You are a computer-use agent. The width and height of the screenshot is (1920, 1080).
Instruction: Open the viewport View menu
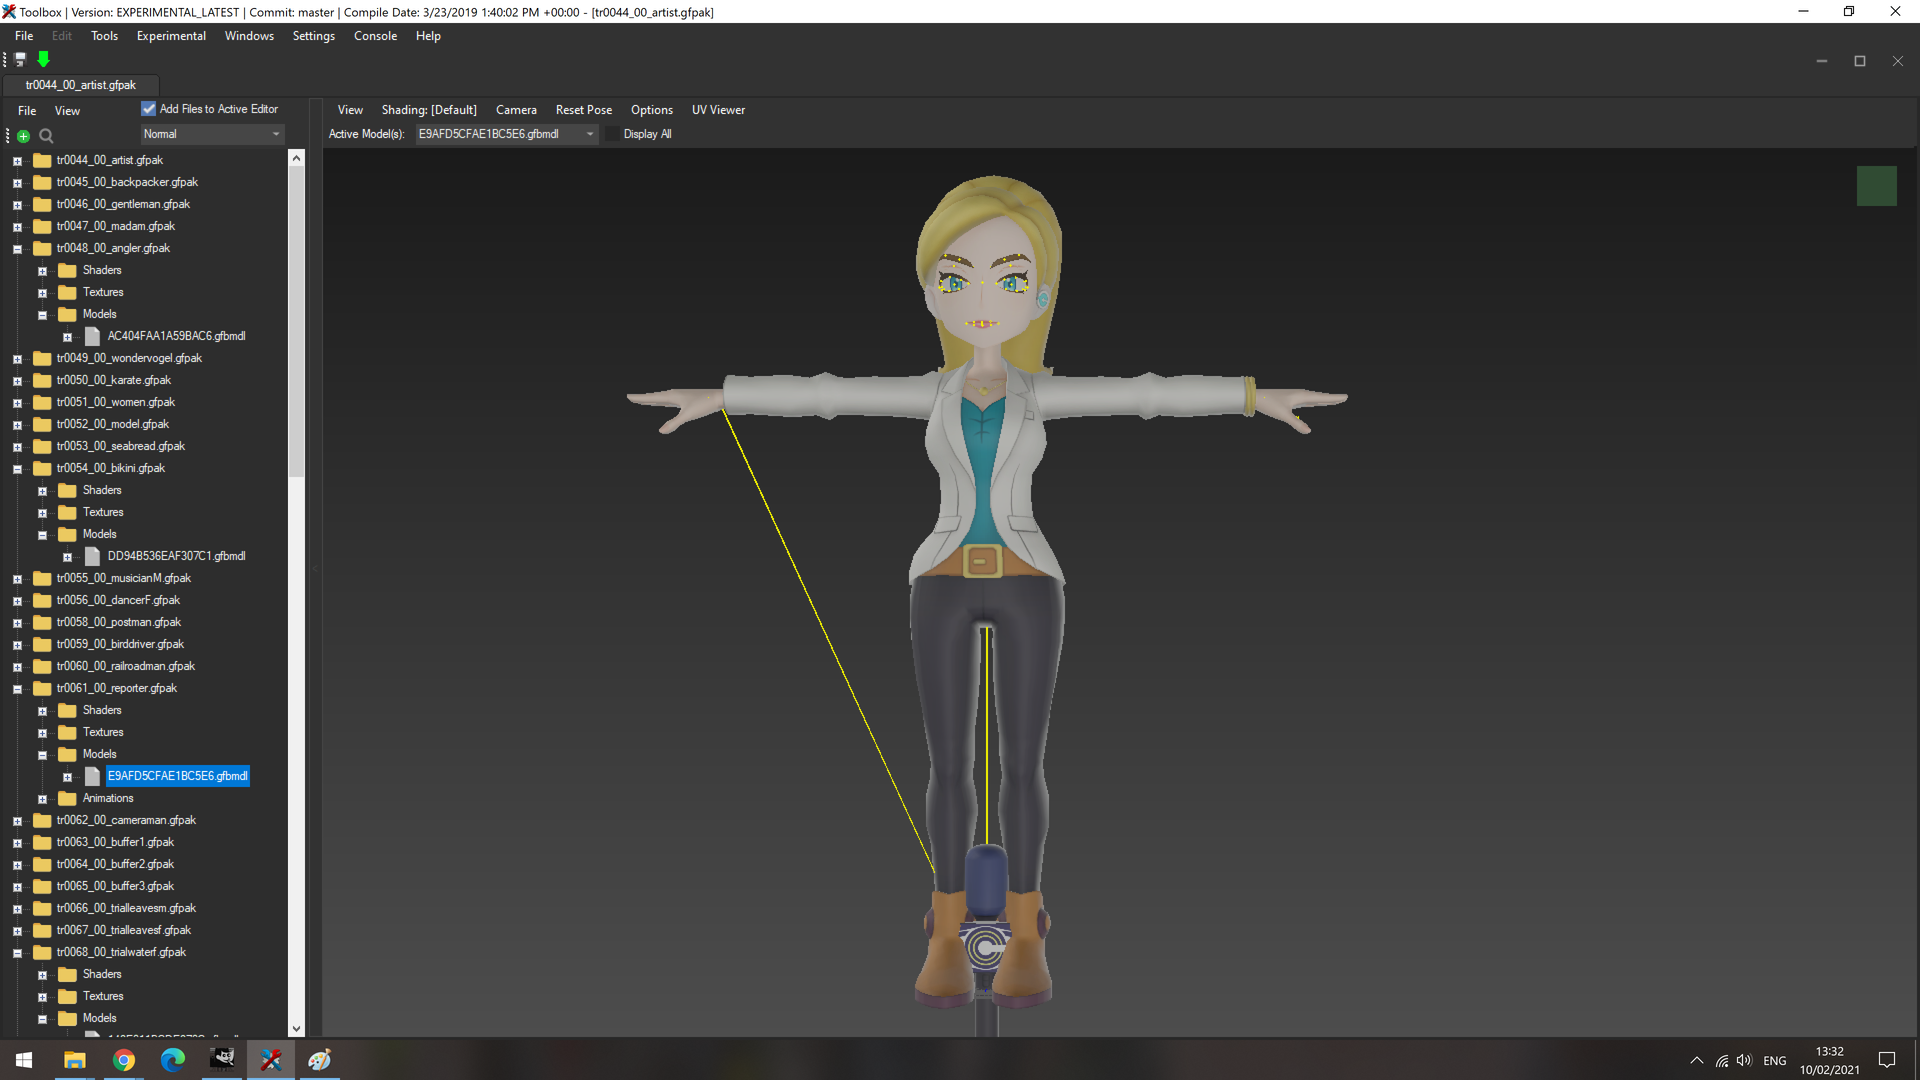[x=350, y=110]
